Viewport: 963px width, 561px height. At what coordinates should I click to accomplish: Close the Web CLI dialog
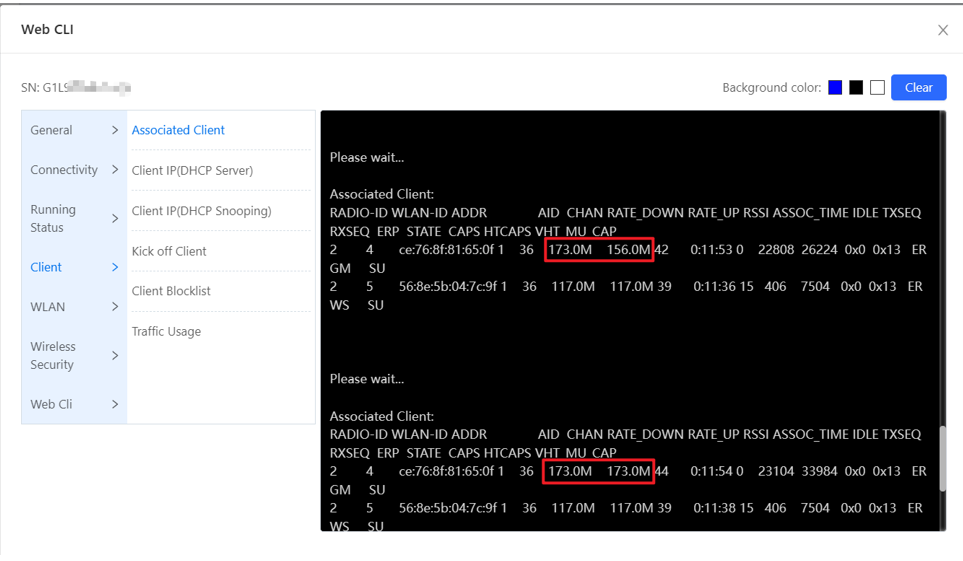(943, 30)
